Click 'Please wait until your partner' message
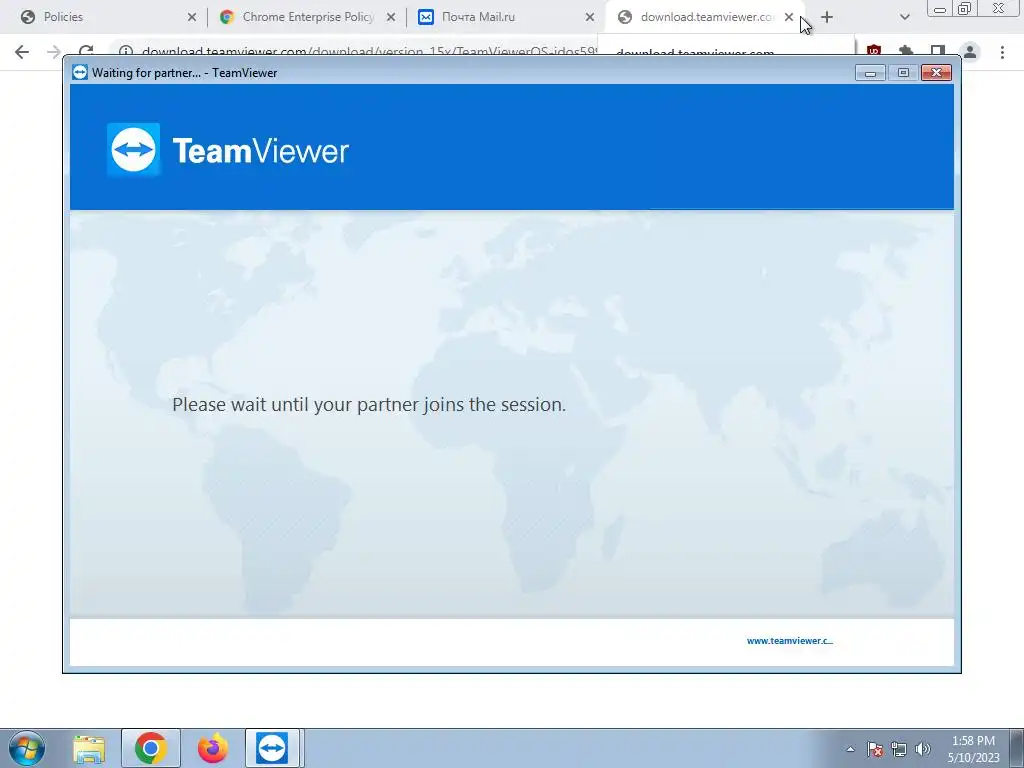The width and height of the screenshot is (1024, 768). (x=369, y=404)
